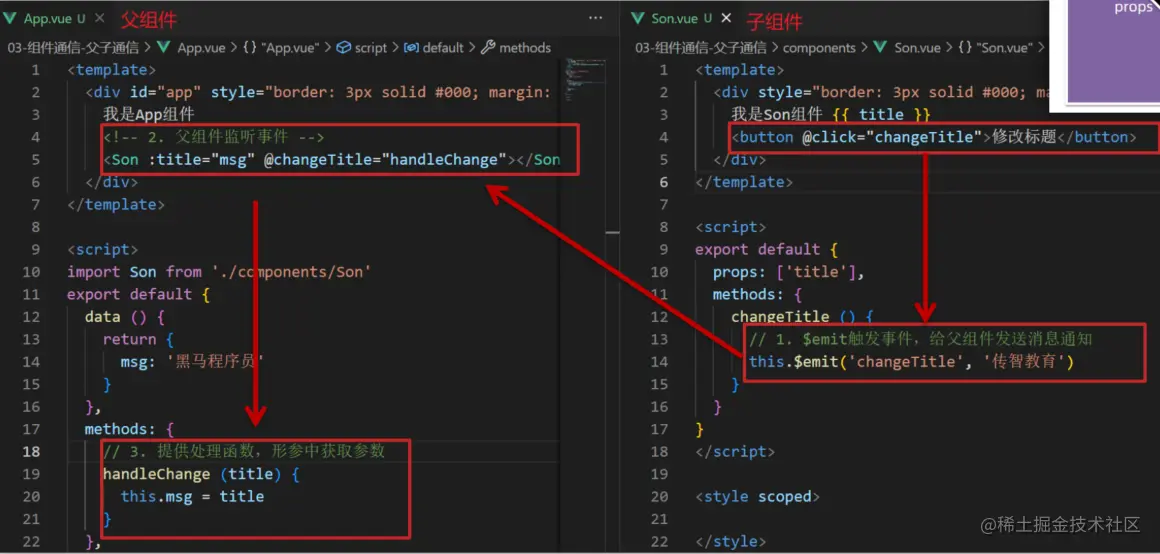The width and height of the screenshot is (1160, 554).
Task: Click 'props: ['title'],' line in Son.vue
Action: tap(789, 272)
